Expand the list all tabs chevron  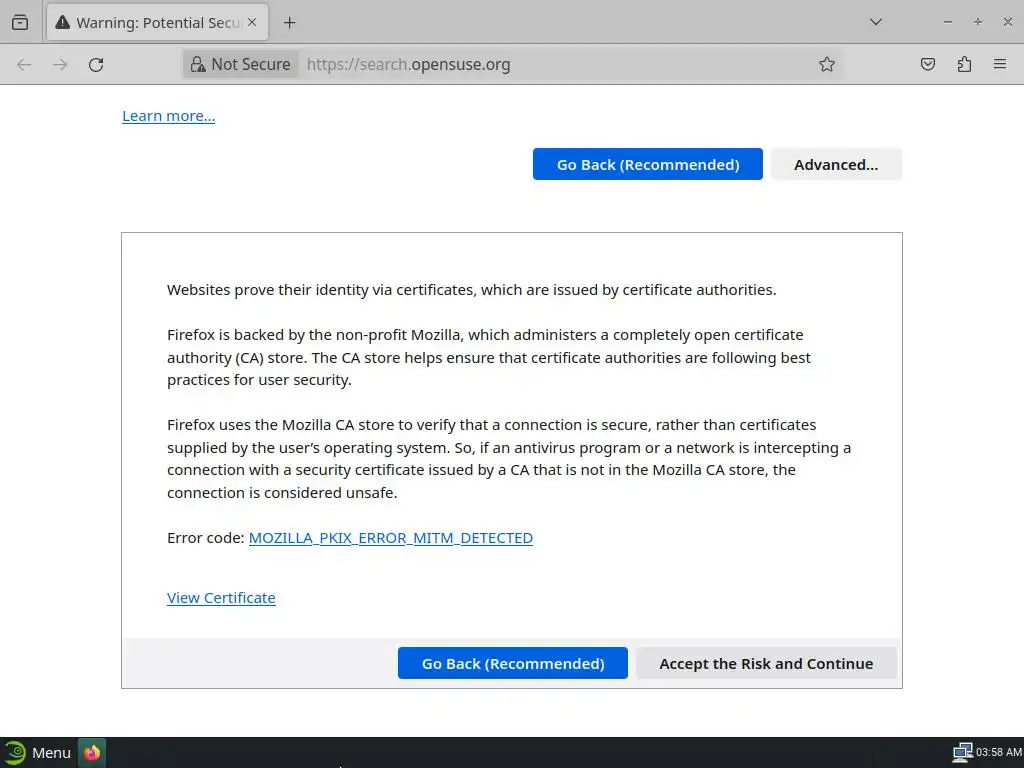click(876, 22)
